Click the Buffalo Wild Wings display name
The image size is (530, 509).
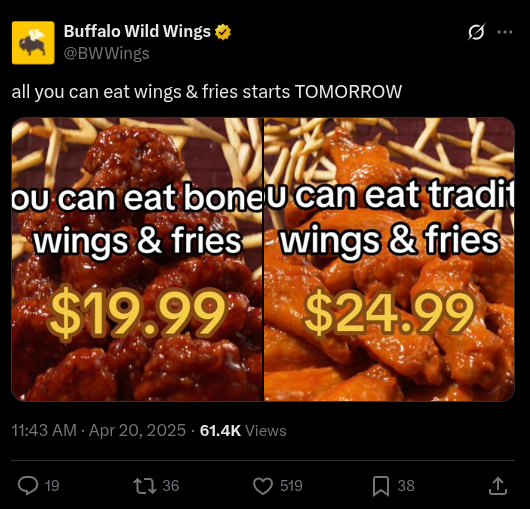click(x=137, y=31)
